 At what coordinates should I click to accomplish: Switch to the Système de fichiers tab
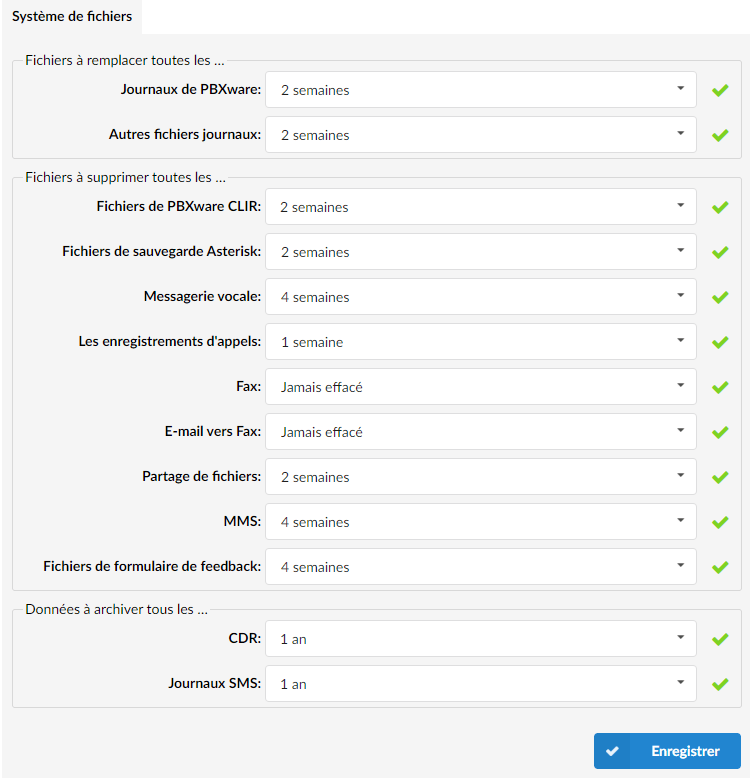[72, 17]
